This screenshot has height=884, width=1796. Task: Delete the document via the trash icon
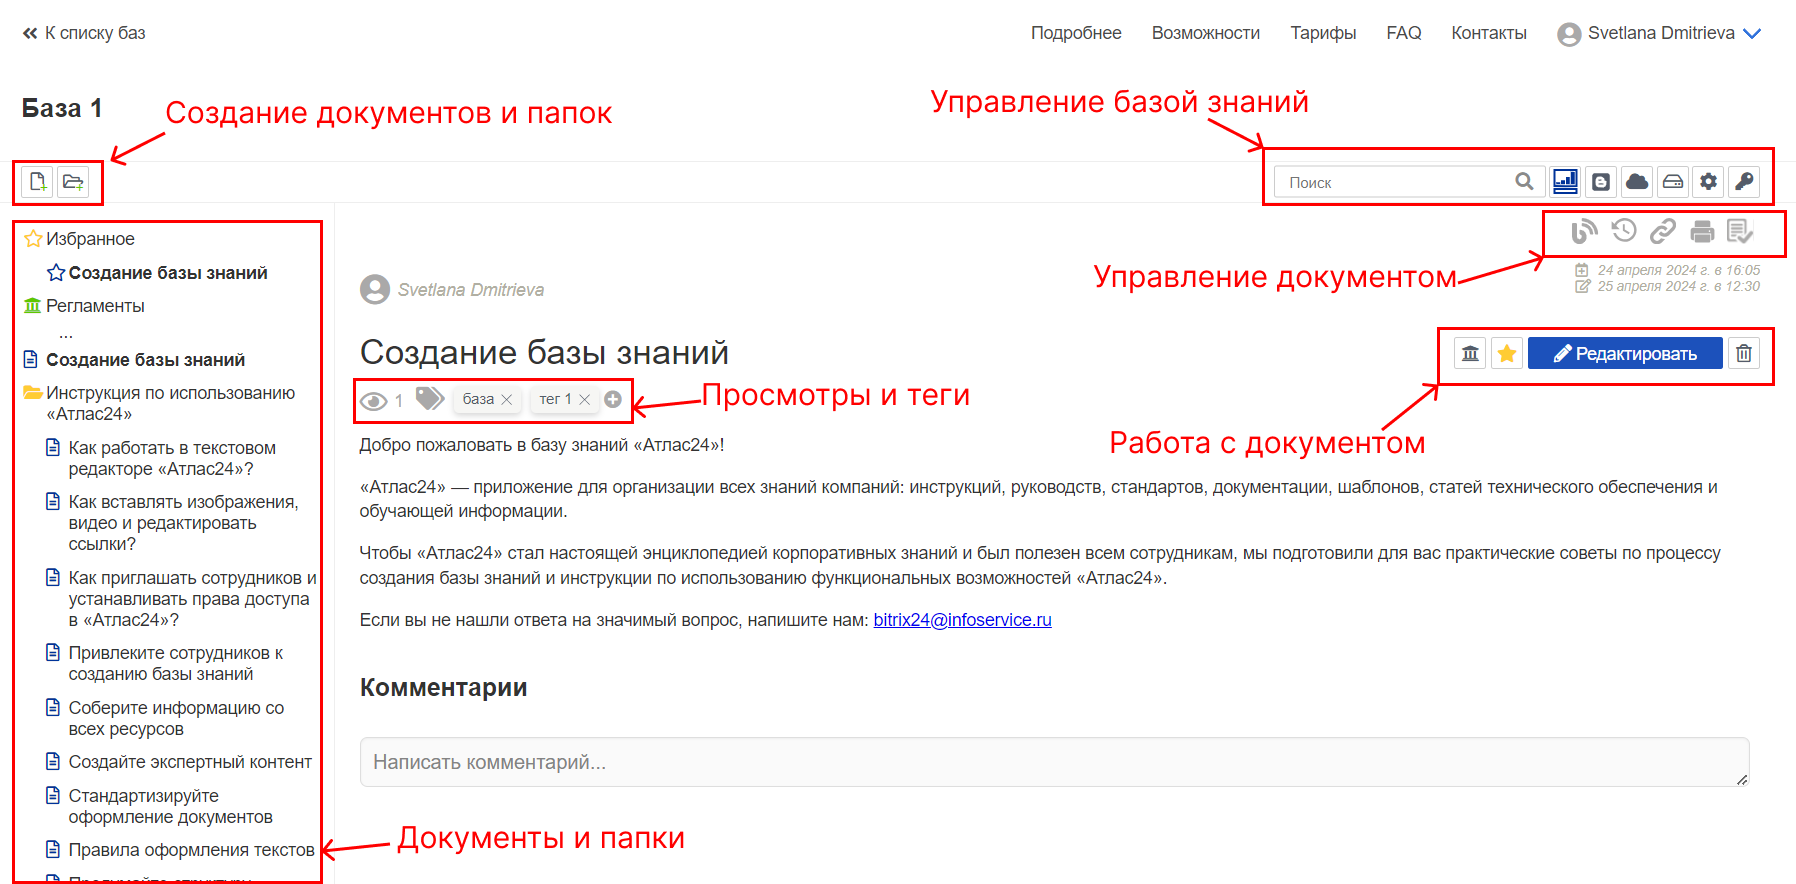(x=1744, y=353)
